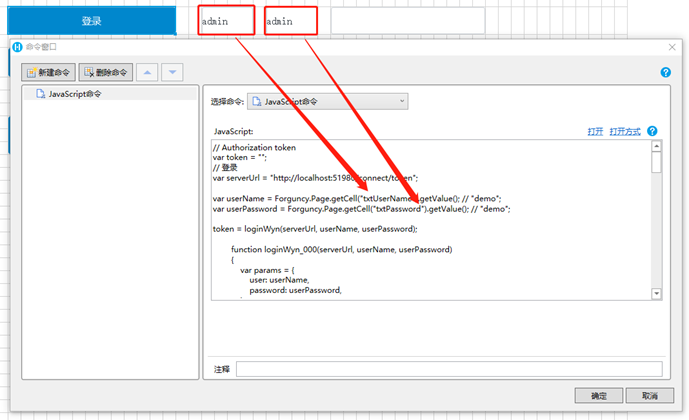Move command down with down arrow button
The height and width of the screenshot is (420, 689).
pyautogui.click(x=172, y=72)
